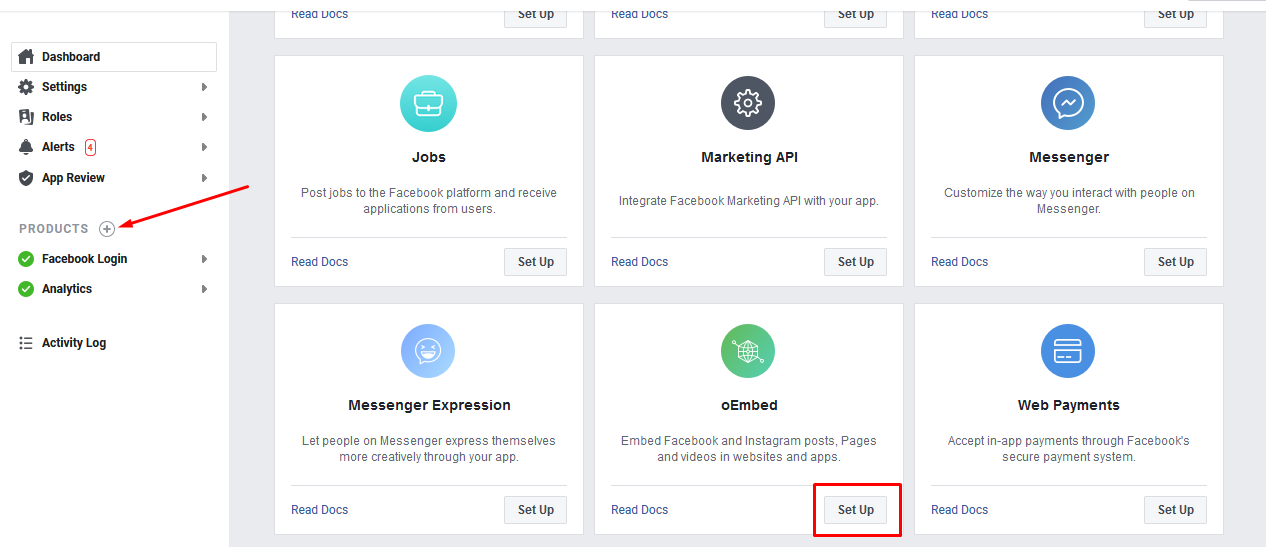This screenshot has height=547, width=1266.
Task: Add a product with the plus icon
Action: pyautogui.click(x=107, y=229)
